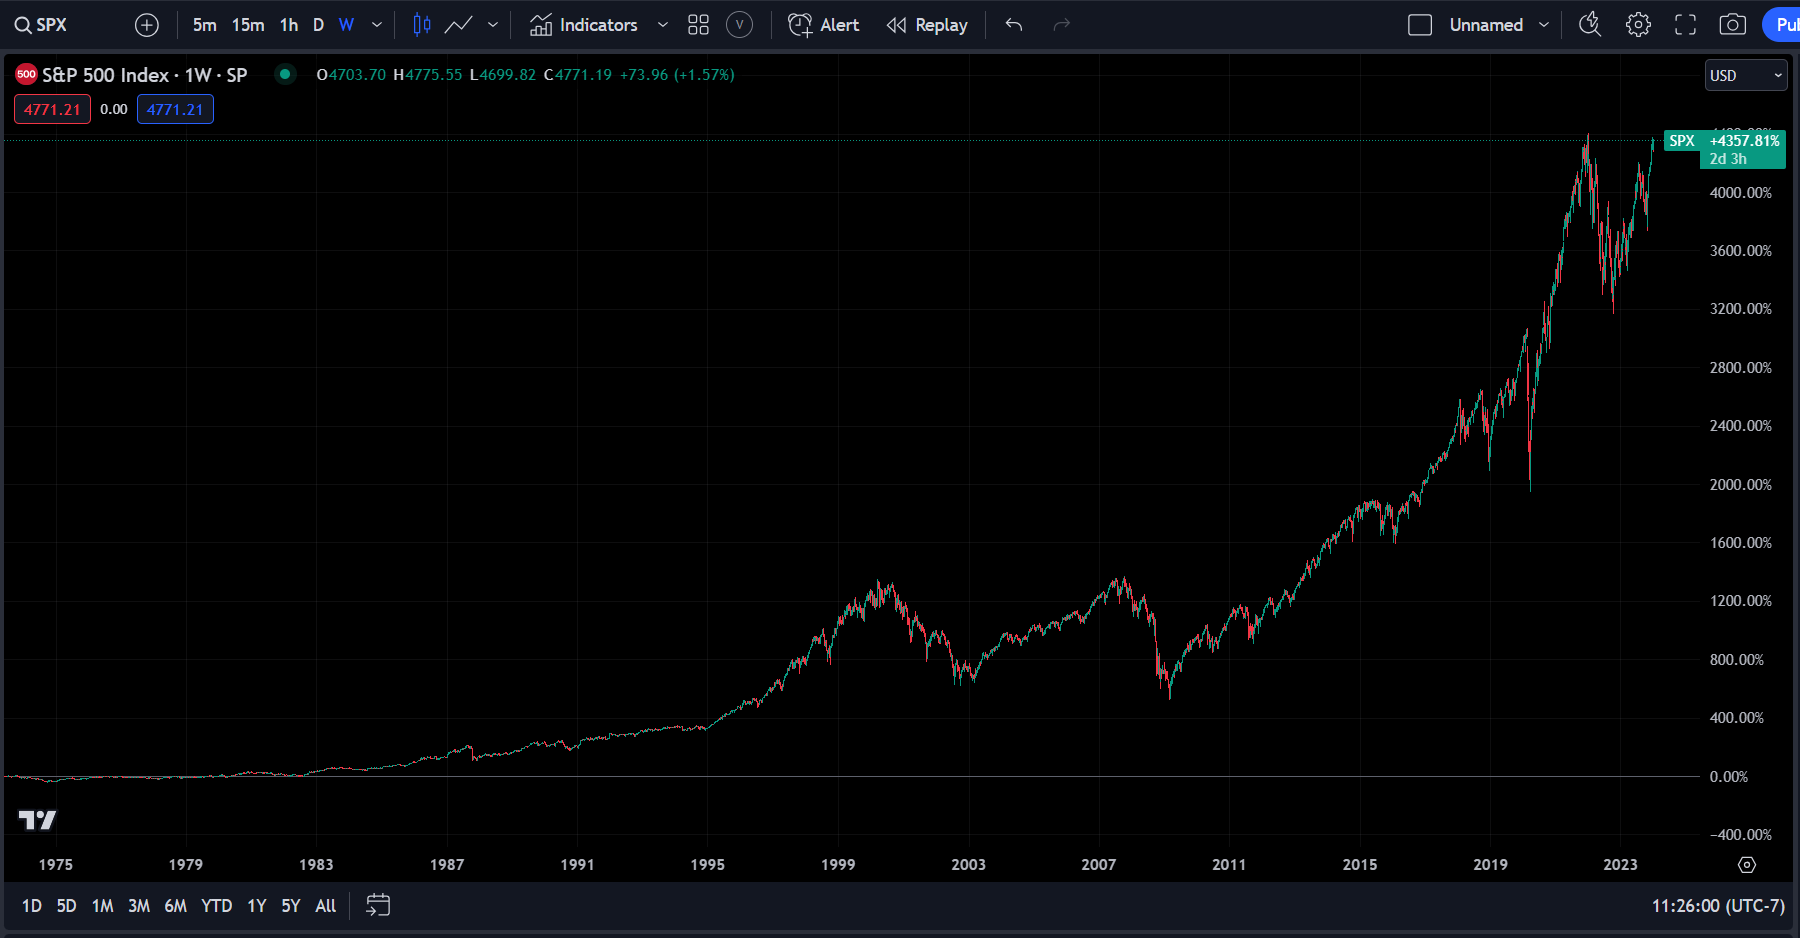
Task: Click the layout square icon
Action: click(1420, 25)
